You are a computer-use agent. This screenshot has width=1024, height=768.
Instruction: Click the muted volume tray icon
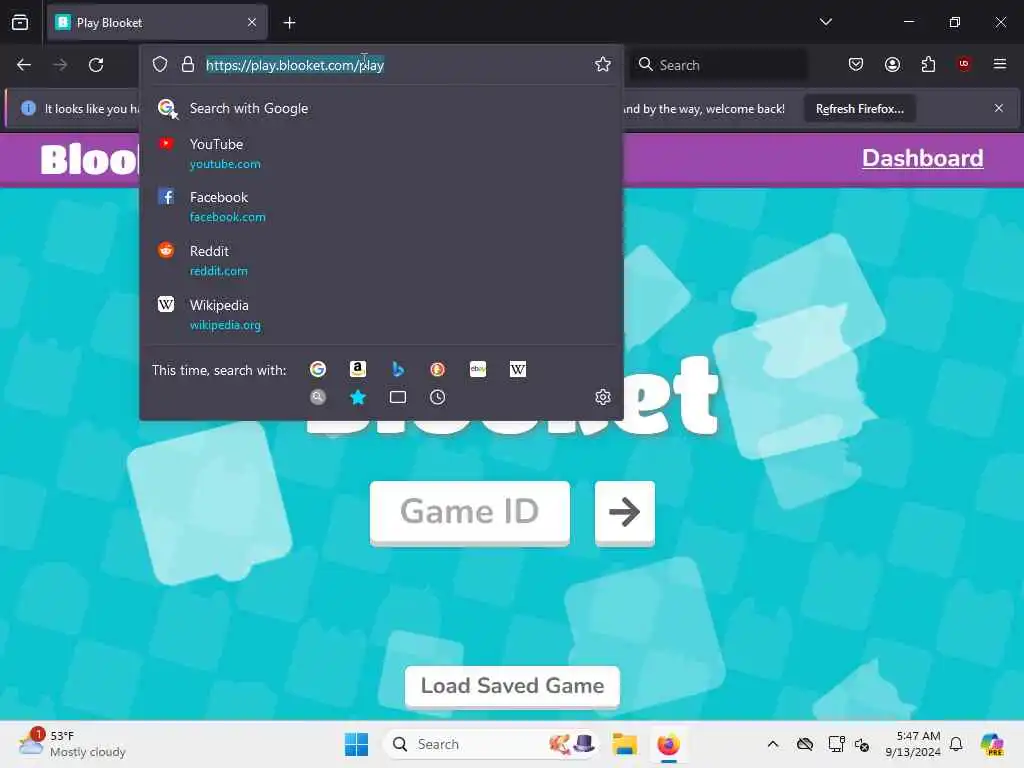click(x=862, y=744)
